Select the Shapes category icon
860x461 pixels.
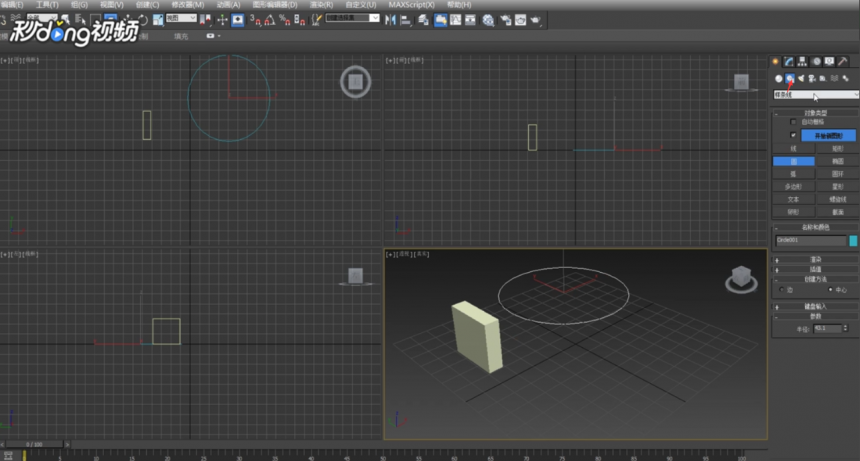click(x=790, y=78)
